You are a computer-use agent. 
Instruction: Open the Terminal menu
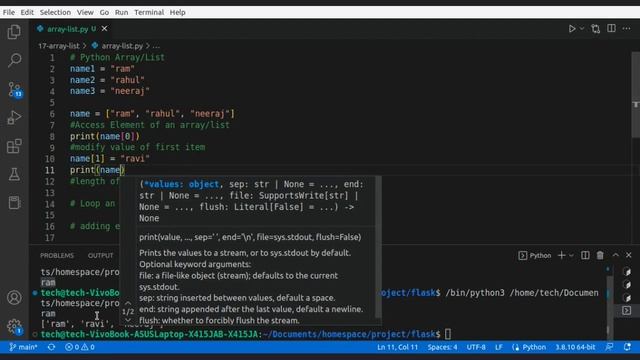149,12
